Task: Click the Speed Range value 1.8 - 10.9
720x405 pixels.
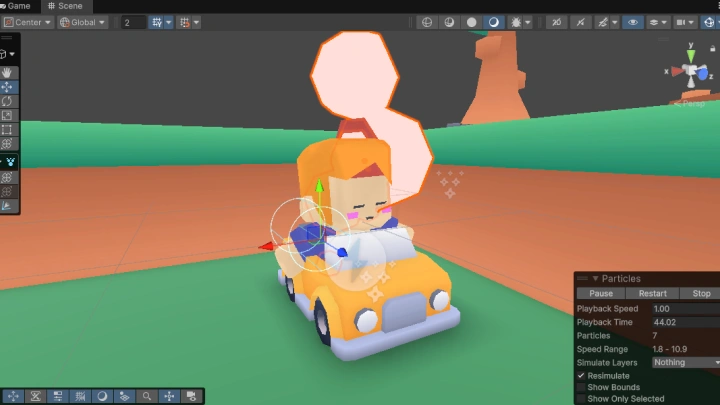Action: [x=669, y=349]
